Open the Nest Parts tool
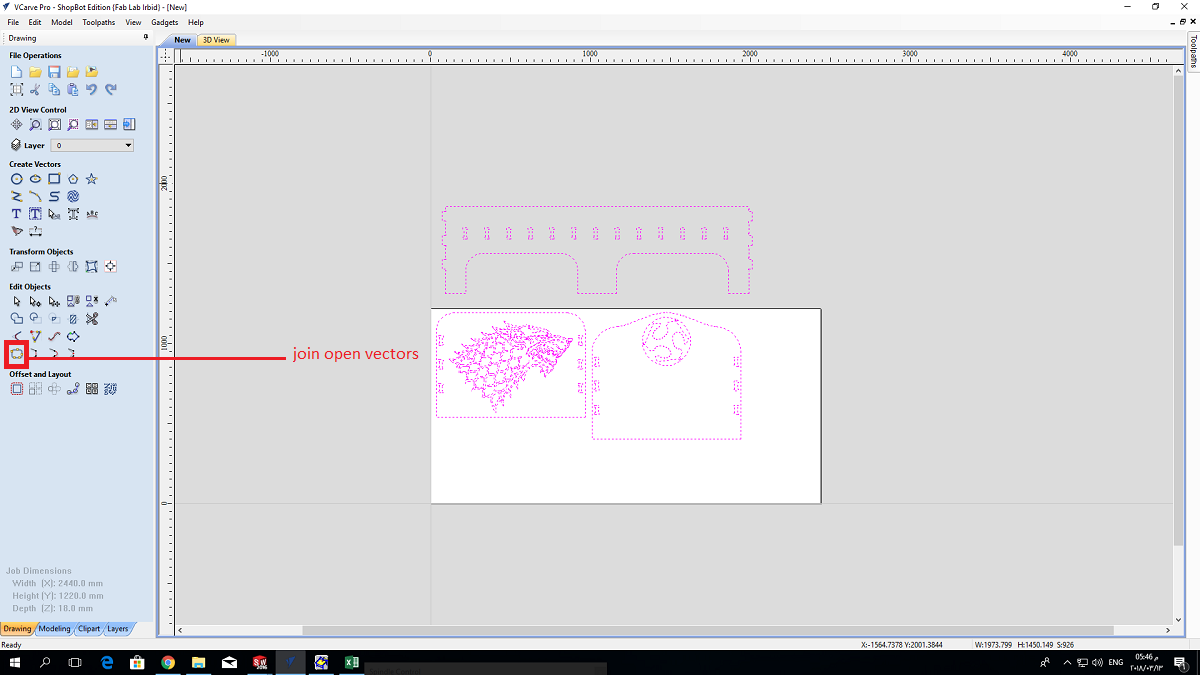 point(111,389)
